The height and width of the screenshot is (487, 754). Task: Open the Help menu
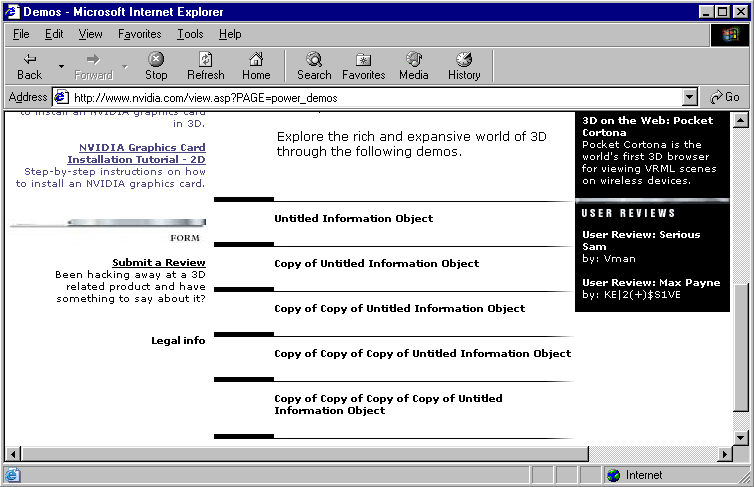pyautogui.click(x=230, y=34)
